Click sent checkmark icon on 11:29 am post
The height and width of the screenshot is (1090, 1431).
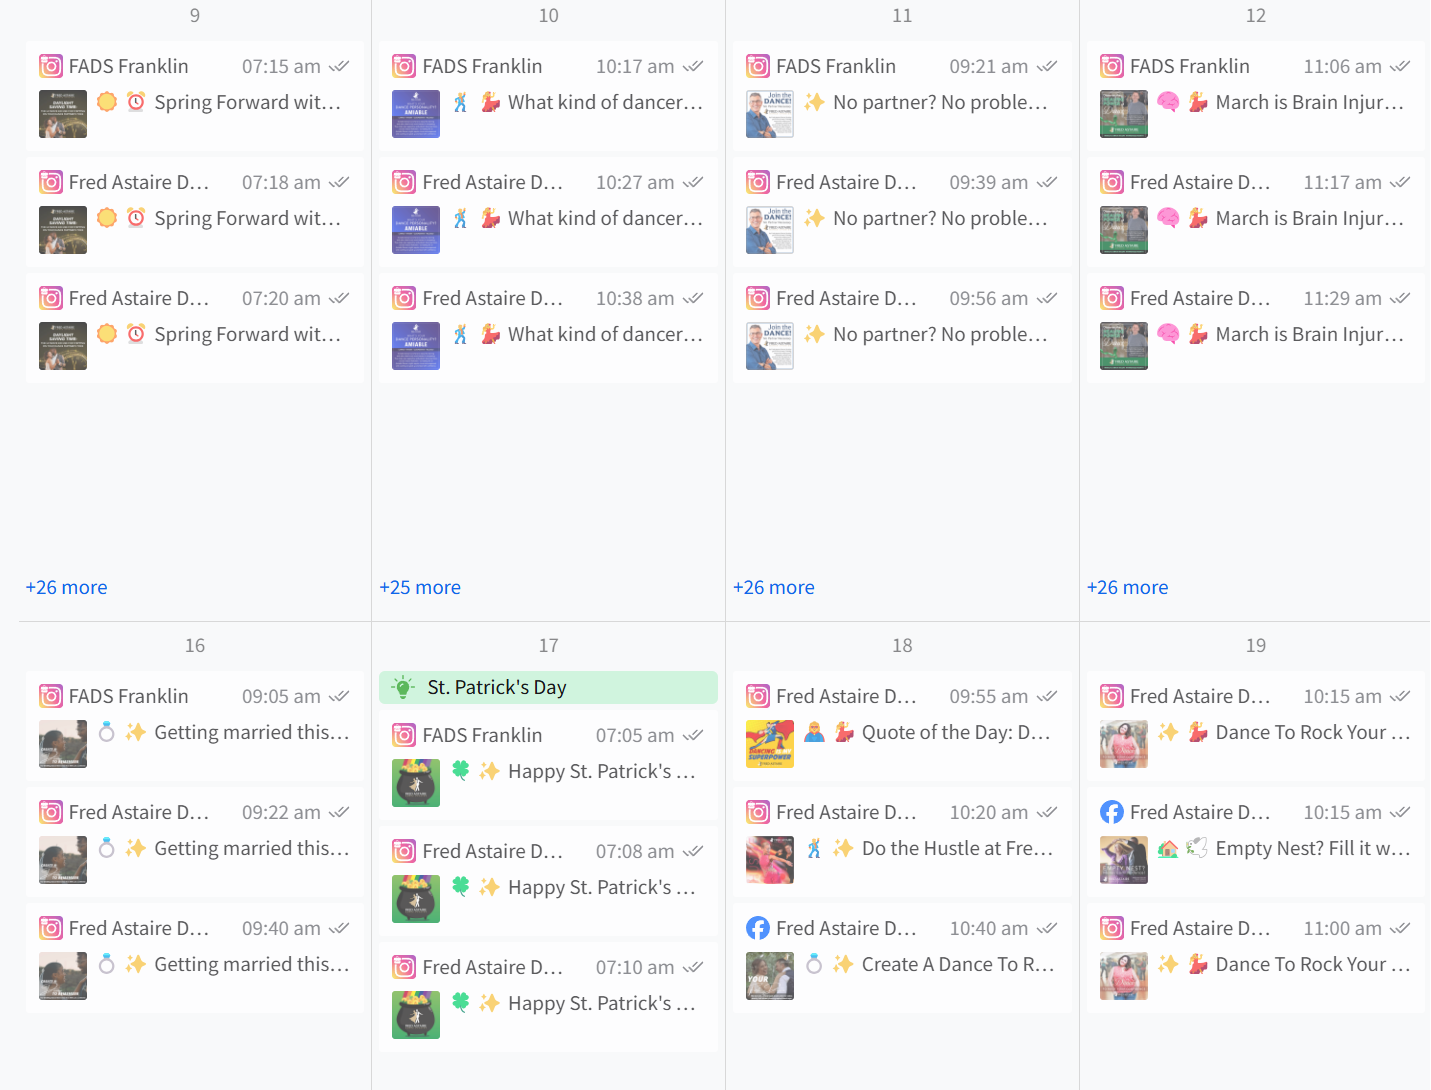(x=1400, y=299)
